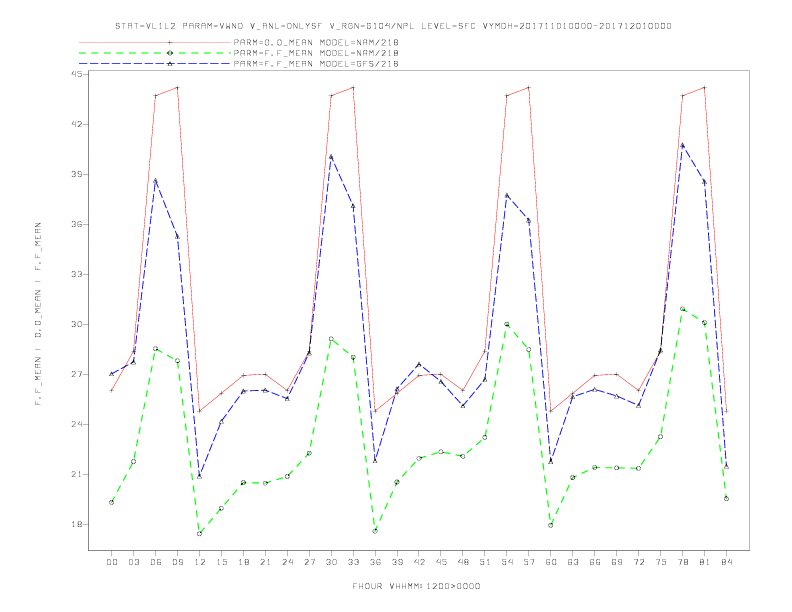The width and height of the screenshot is (792, 612).
Task: Click the x-axis tick label 36
Action: coord(375,562)
